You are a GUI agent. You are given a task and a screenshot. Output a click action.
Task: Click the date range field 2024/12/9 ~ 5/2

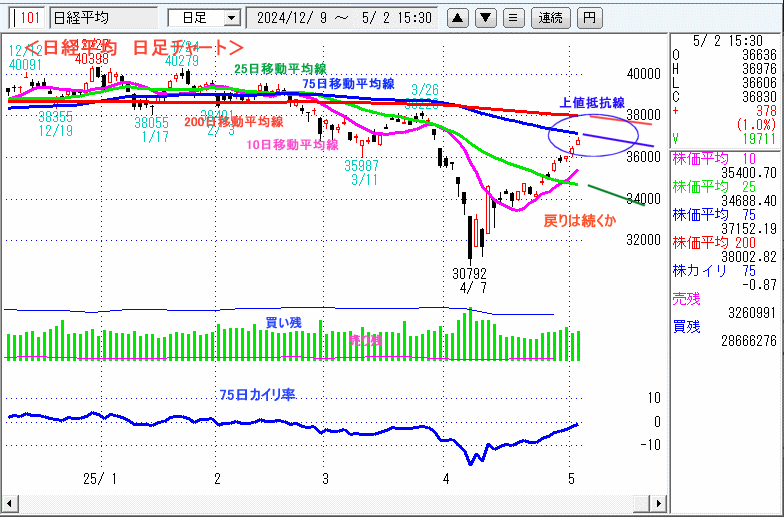(342, 18)
